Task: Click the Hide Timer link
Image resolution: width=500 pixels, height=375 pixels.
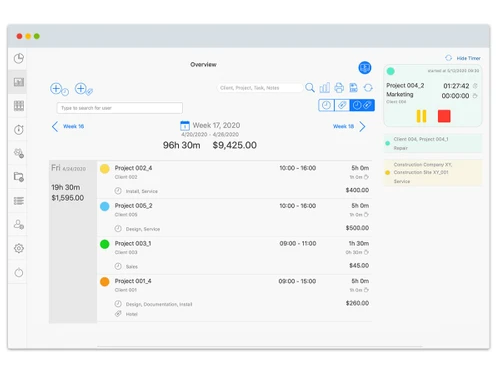Action: (468, 58)
